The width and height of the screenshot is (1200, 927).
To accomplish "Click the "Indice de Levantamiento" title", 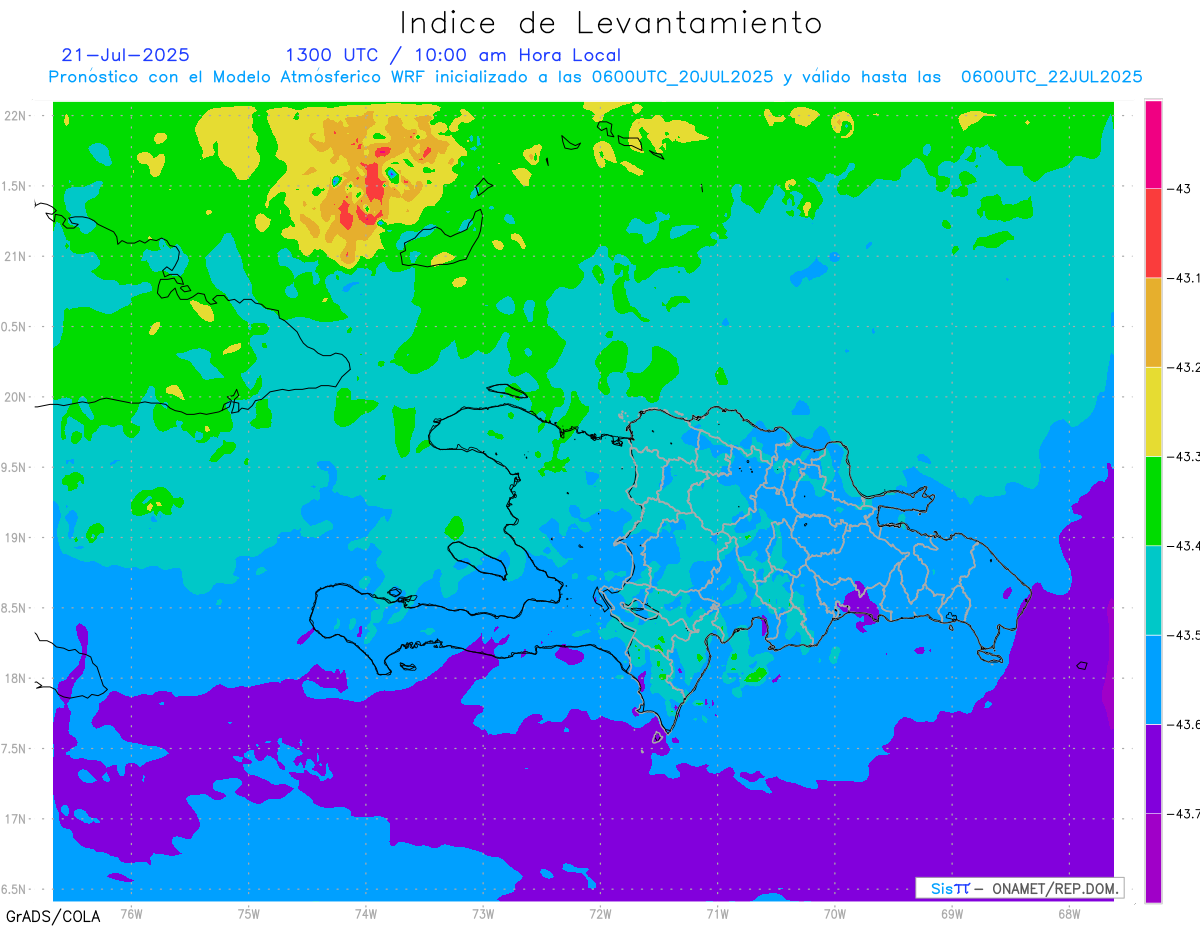I will click(610, 23).
